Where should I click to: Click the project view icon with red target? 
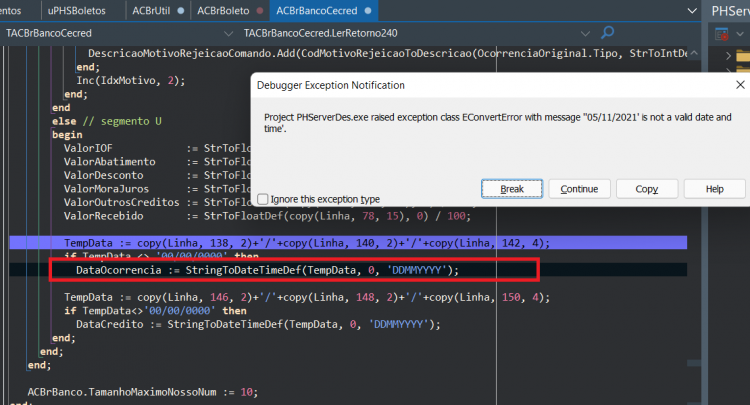pos(721,34)
